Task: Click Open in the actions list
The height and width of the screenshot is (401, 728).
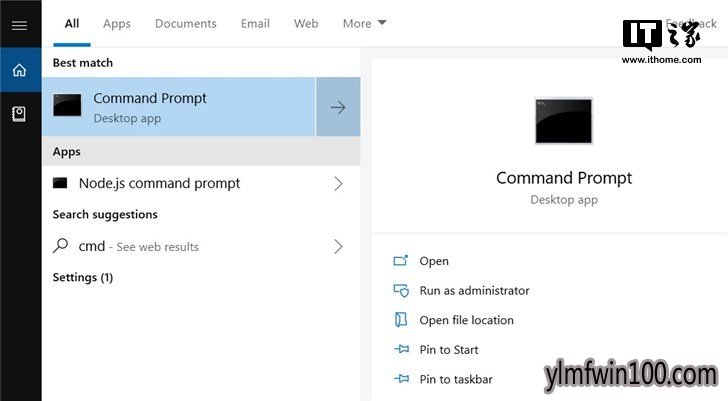Action: [x=434, y=261]
